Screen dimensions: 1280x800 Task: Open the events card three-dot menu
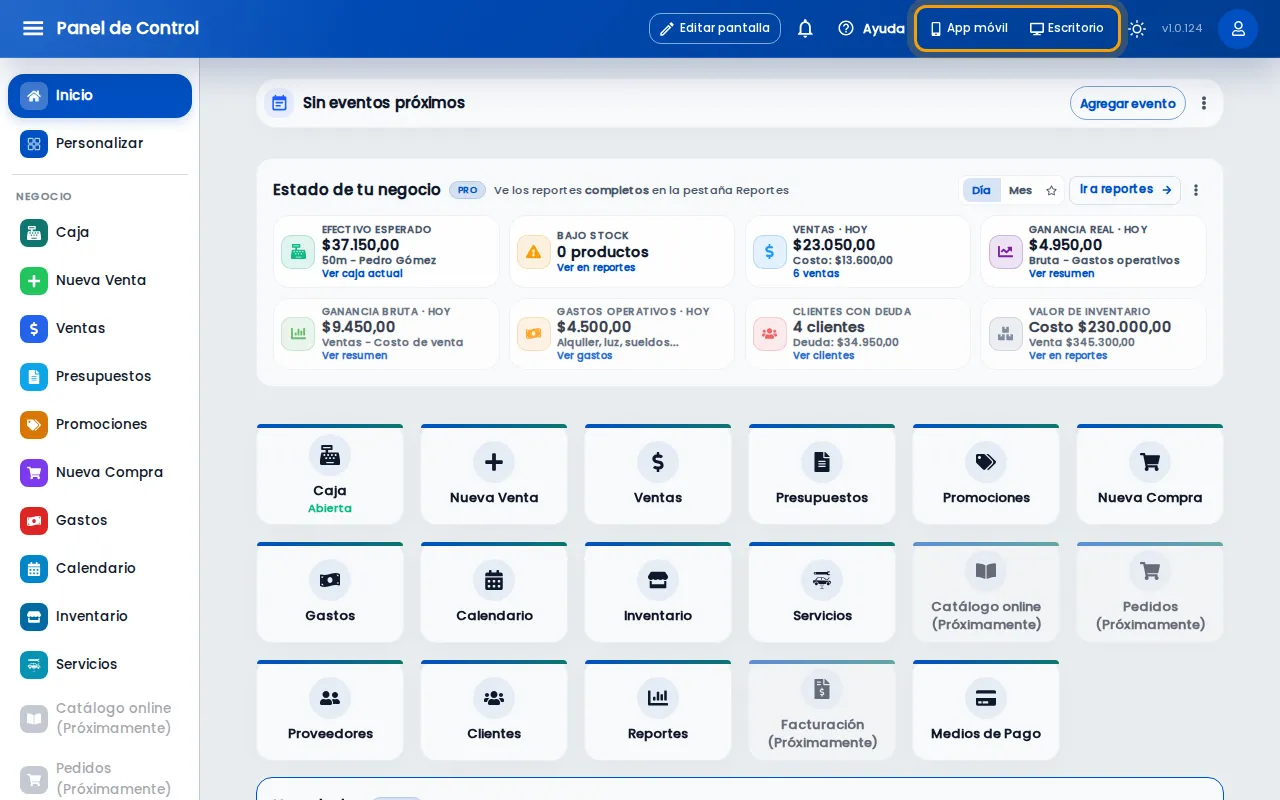pyautogui.click(x=1204, y=103)
